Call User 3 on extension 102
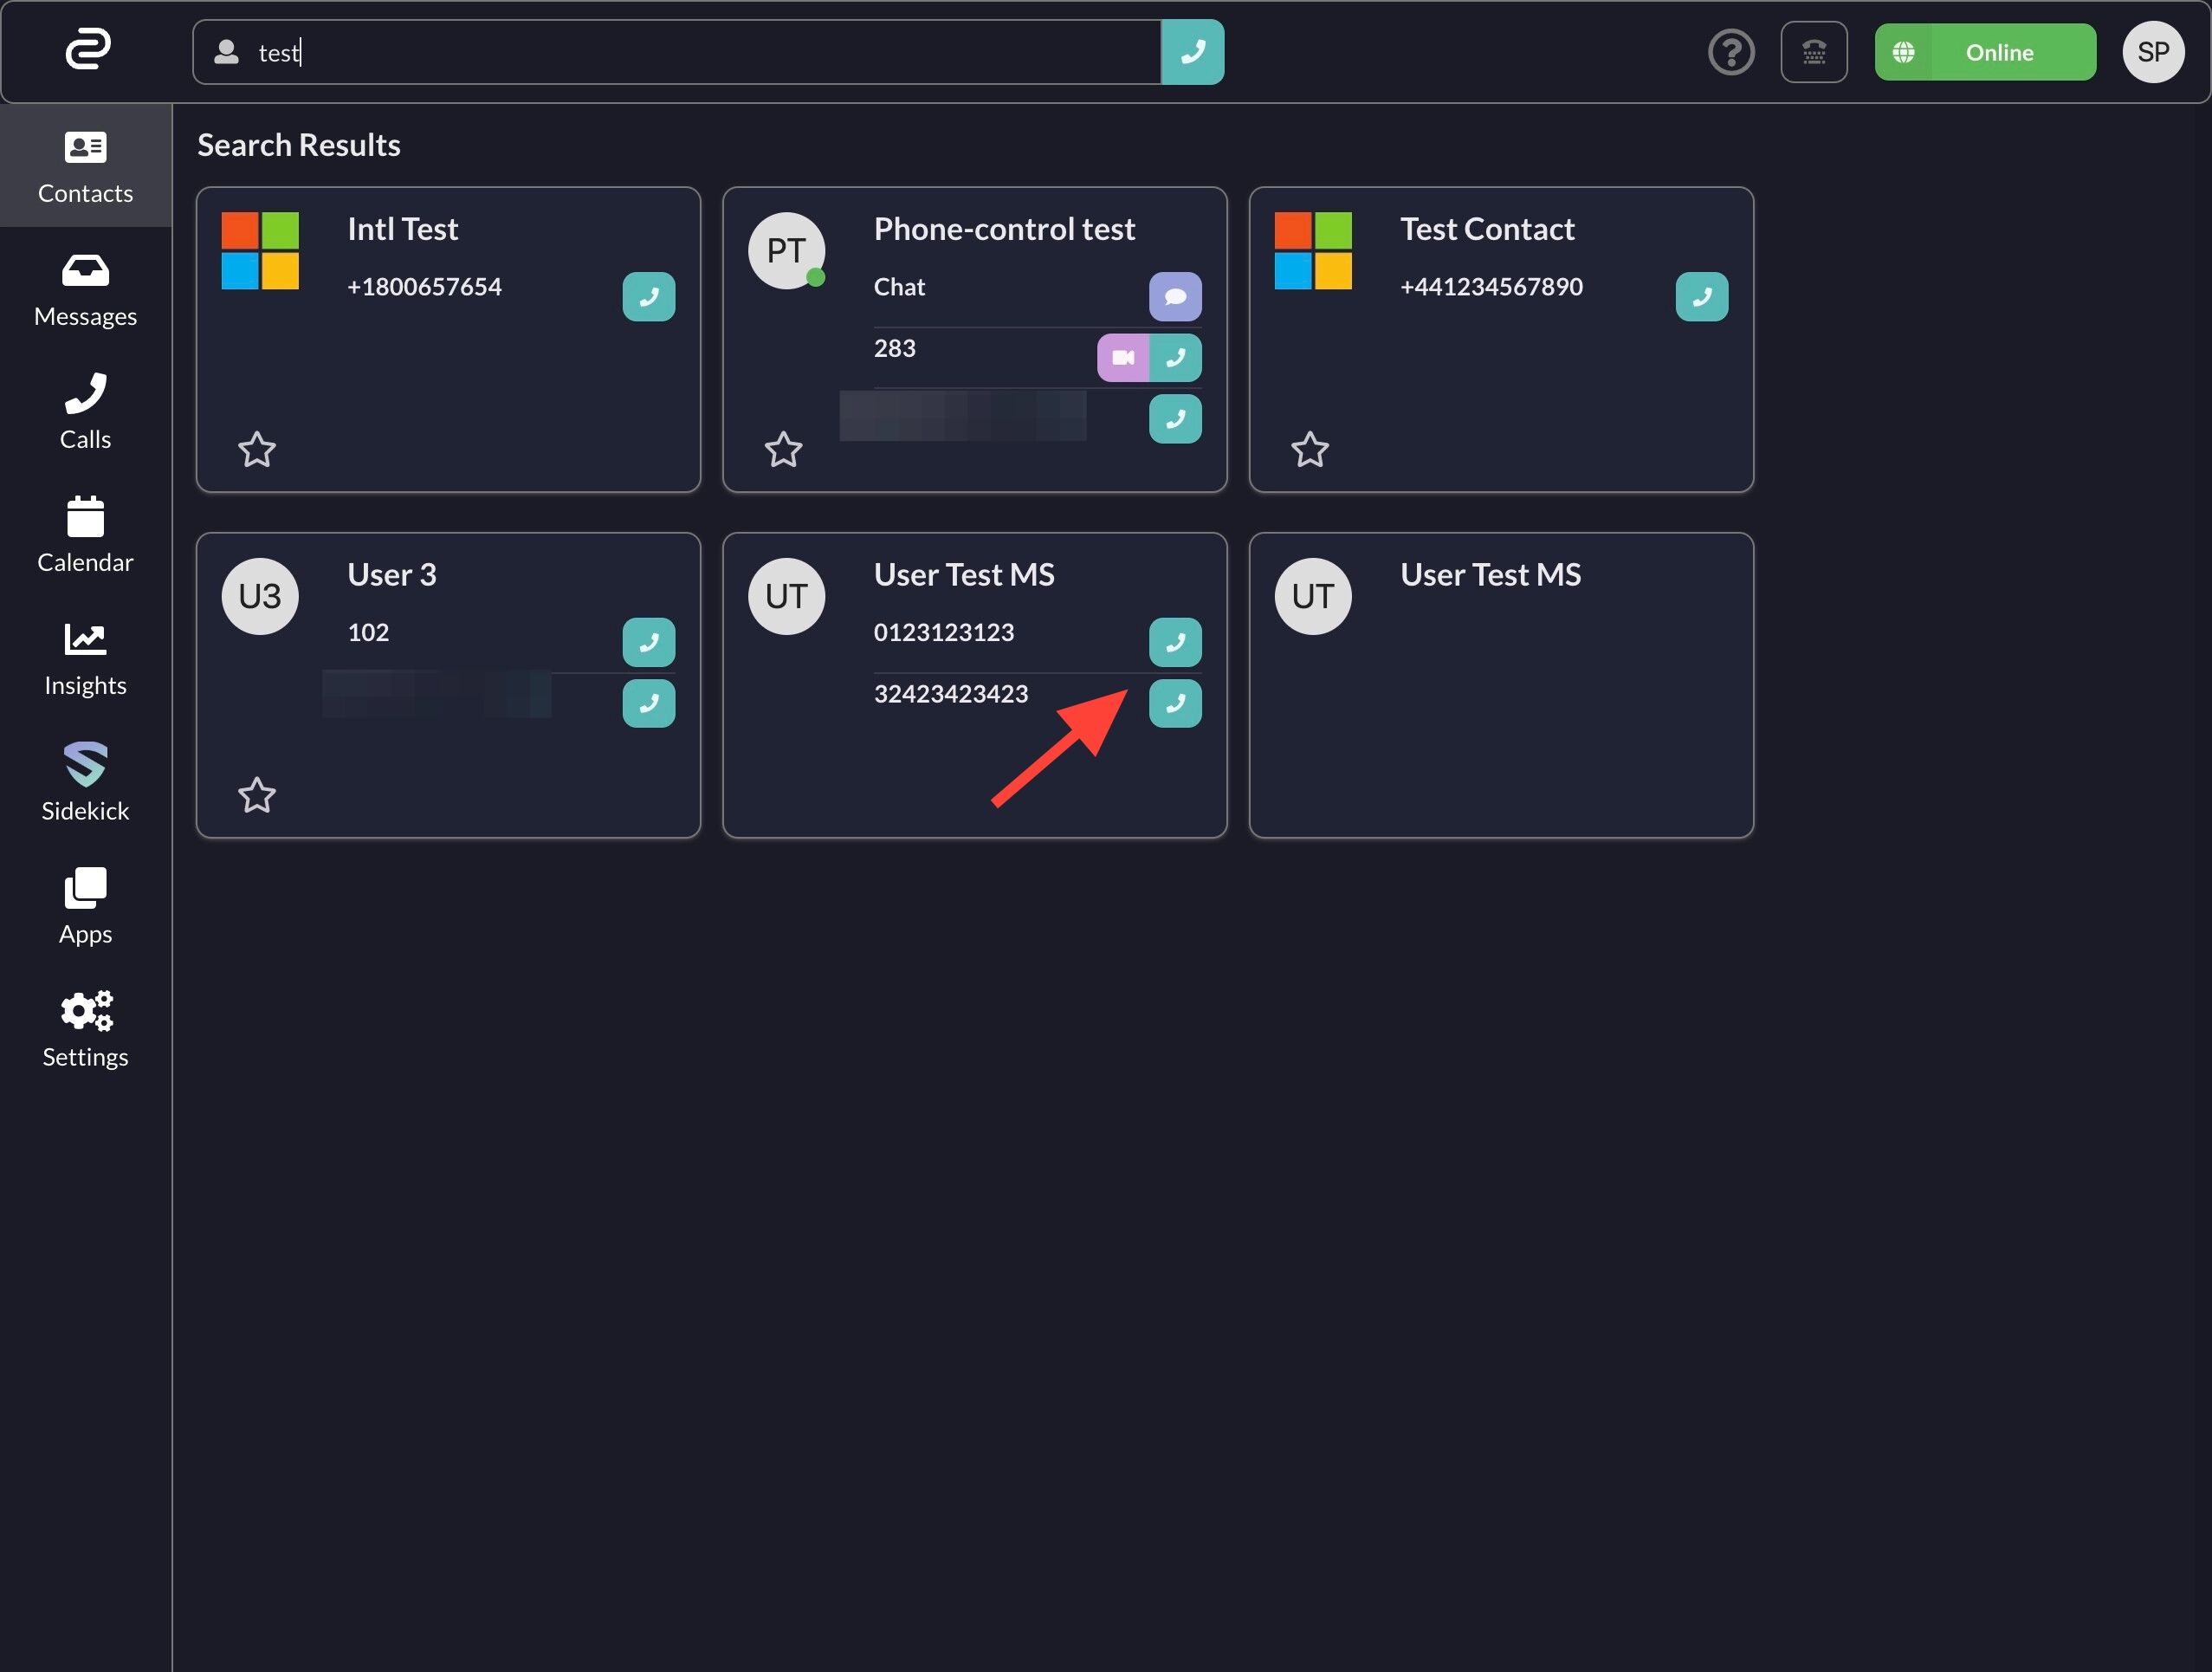The height and width of the screenshot is (1672, 2212). (648, 642)
